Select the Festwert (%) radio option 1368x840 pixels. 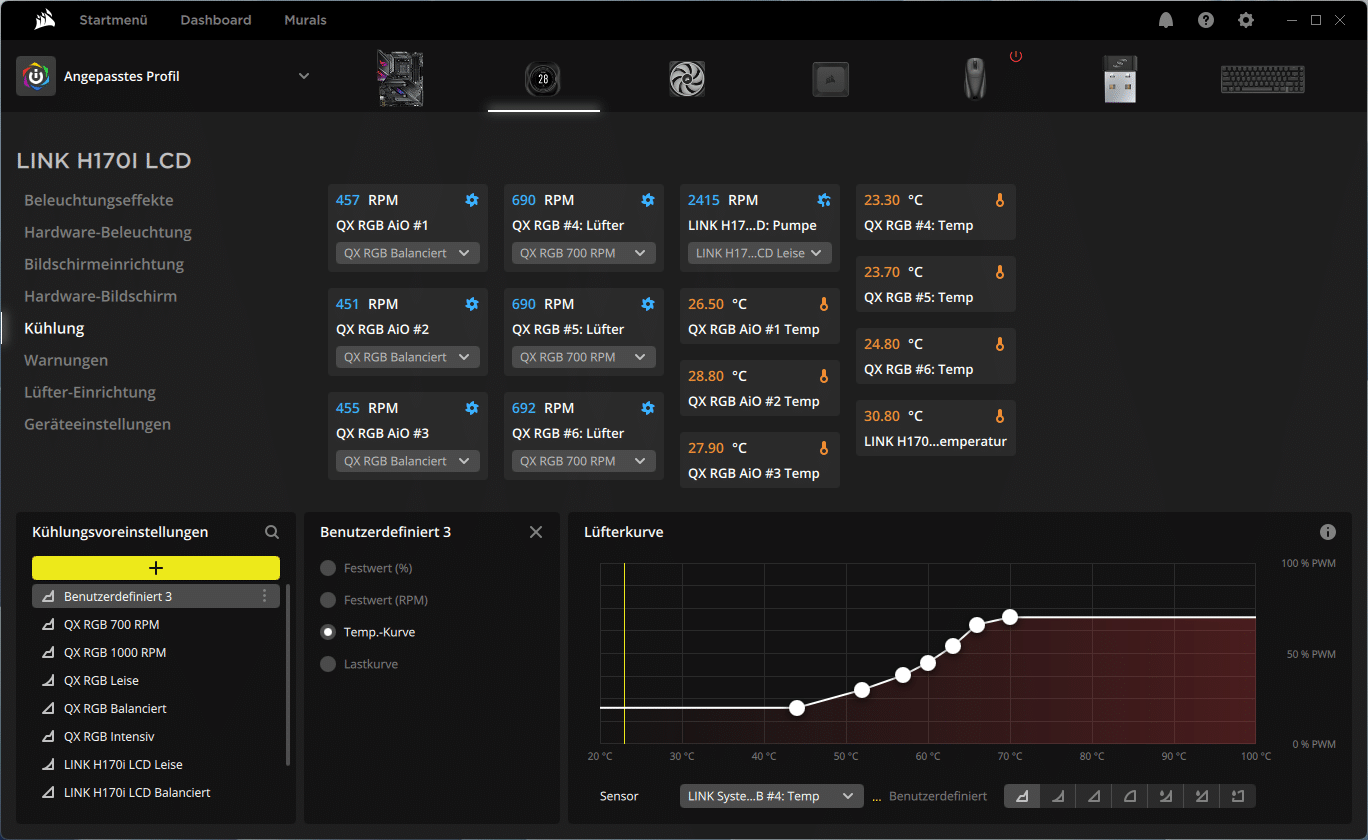[x=328, y=568]
